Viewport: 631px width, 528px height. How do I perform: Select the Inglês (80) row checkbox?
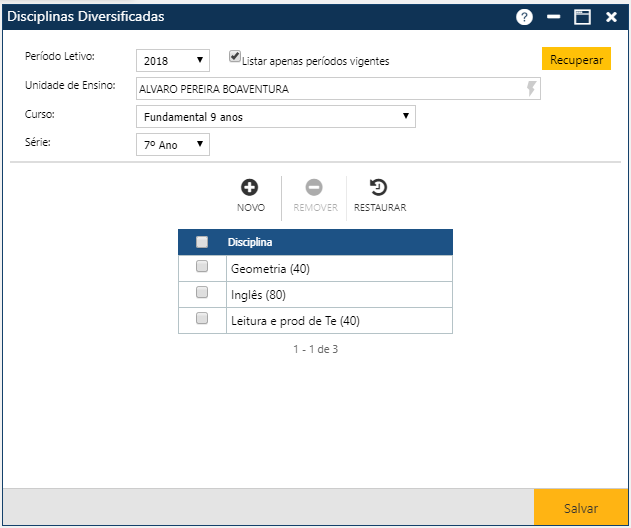(x=202, y=293)
